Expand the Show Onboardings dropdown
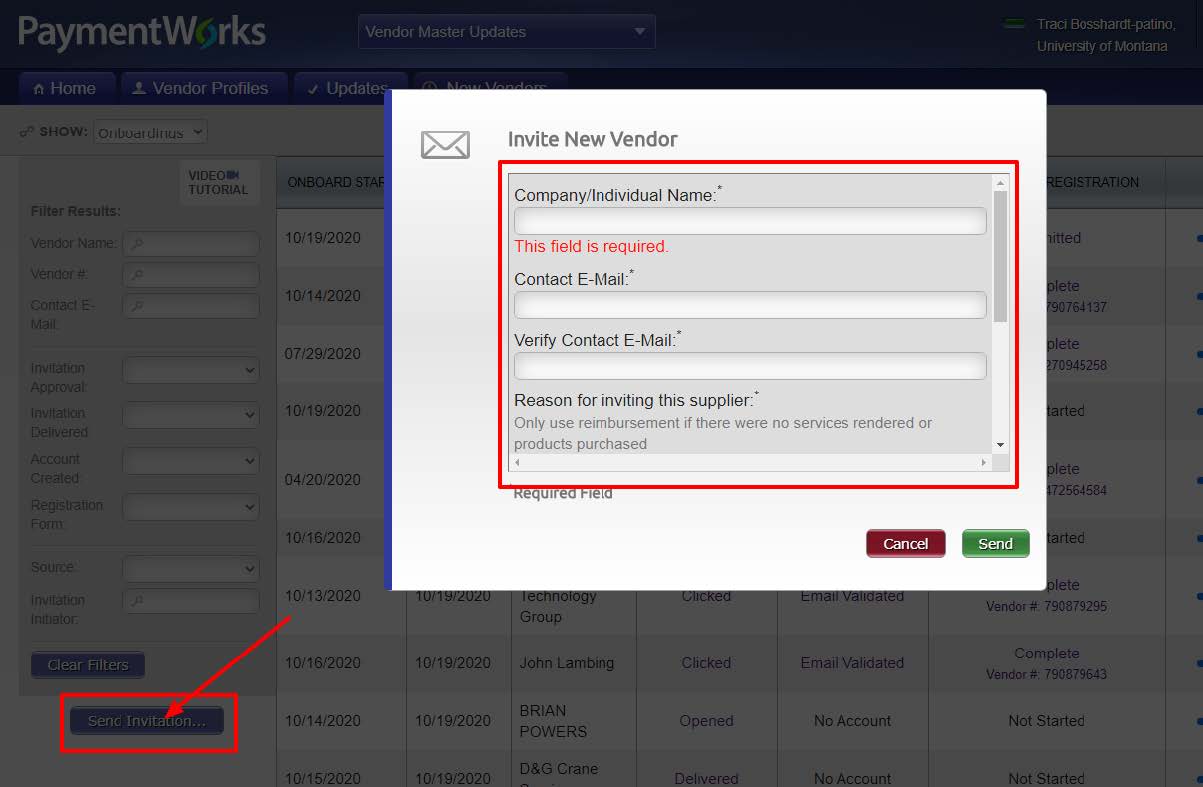This screenshot has height=787, width=1203. click(x=150, y=132)
